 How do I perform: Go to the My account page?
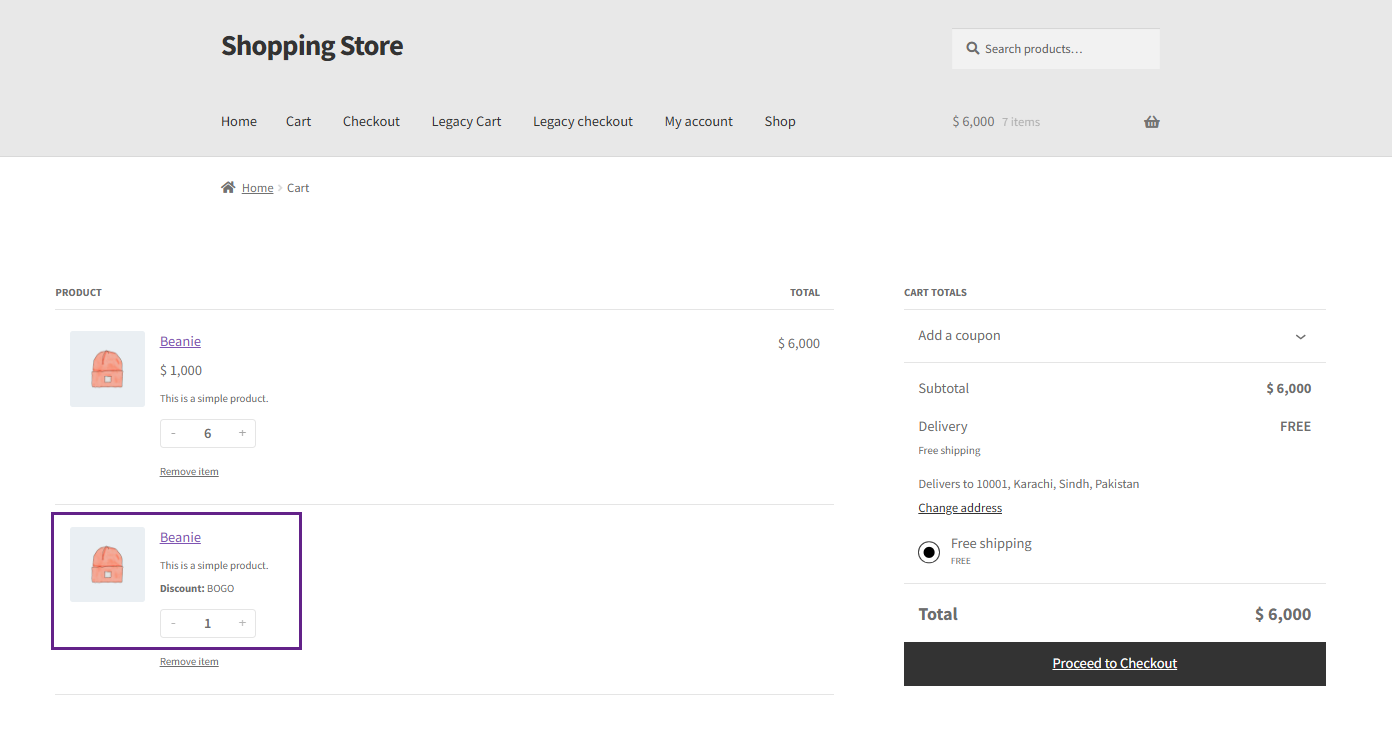click(698, 121)
